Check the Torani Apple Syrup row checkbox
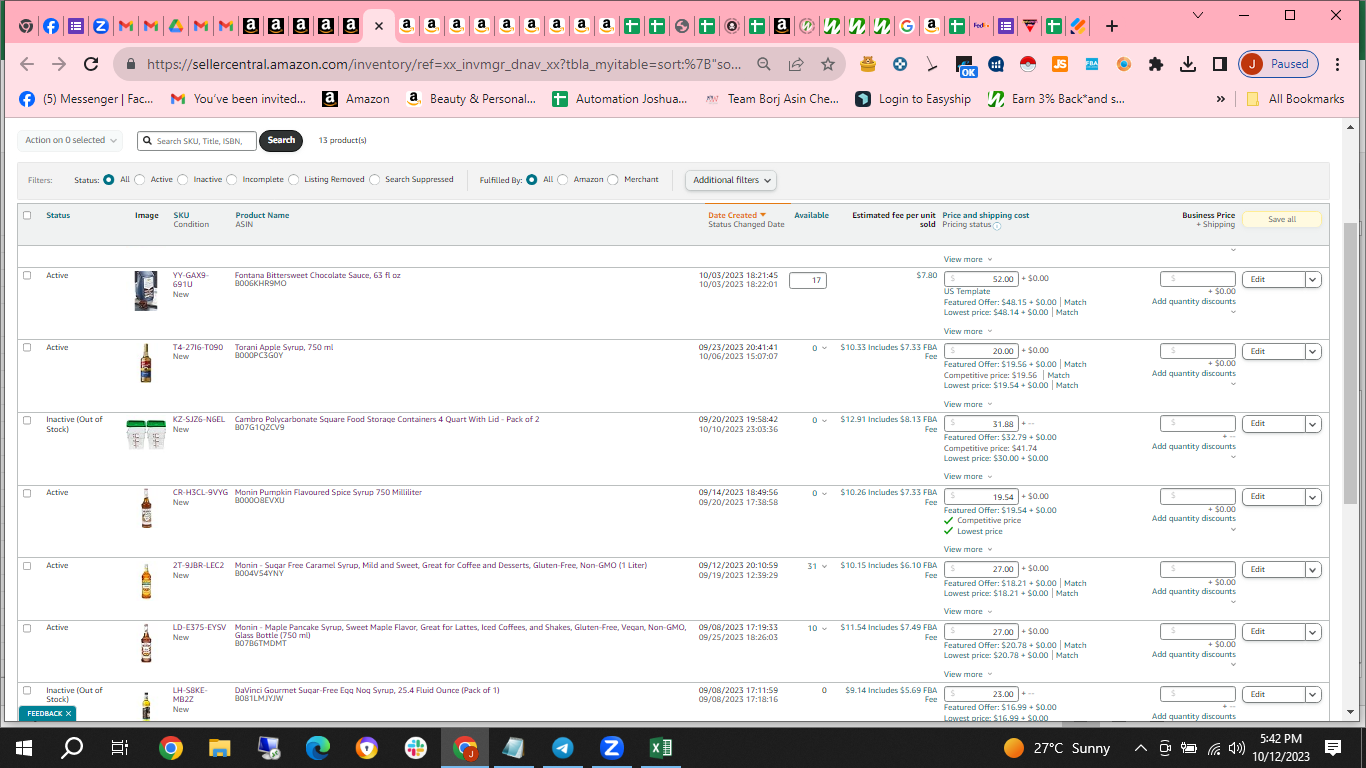This screenshot has height=768, width=1366. 27,347
